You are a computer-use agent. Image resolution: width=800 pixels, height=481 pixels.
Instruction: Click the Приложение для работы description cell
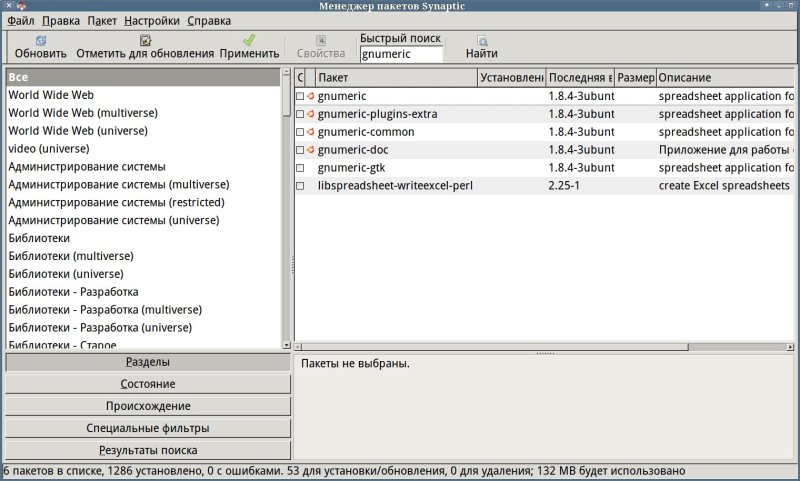(726, 150)
